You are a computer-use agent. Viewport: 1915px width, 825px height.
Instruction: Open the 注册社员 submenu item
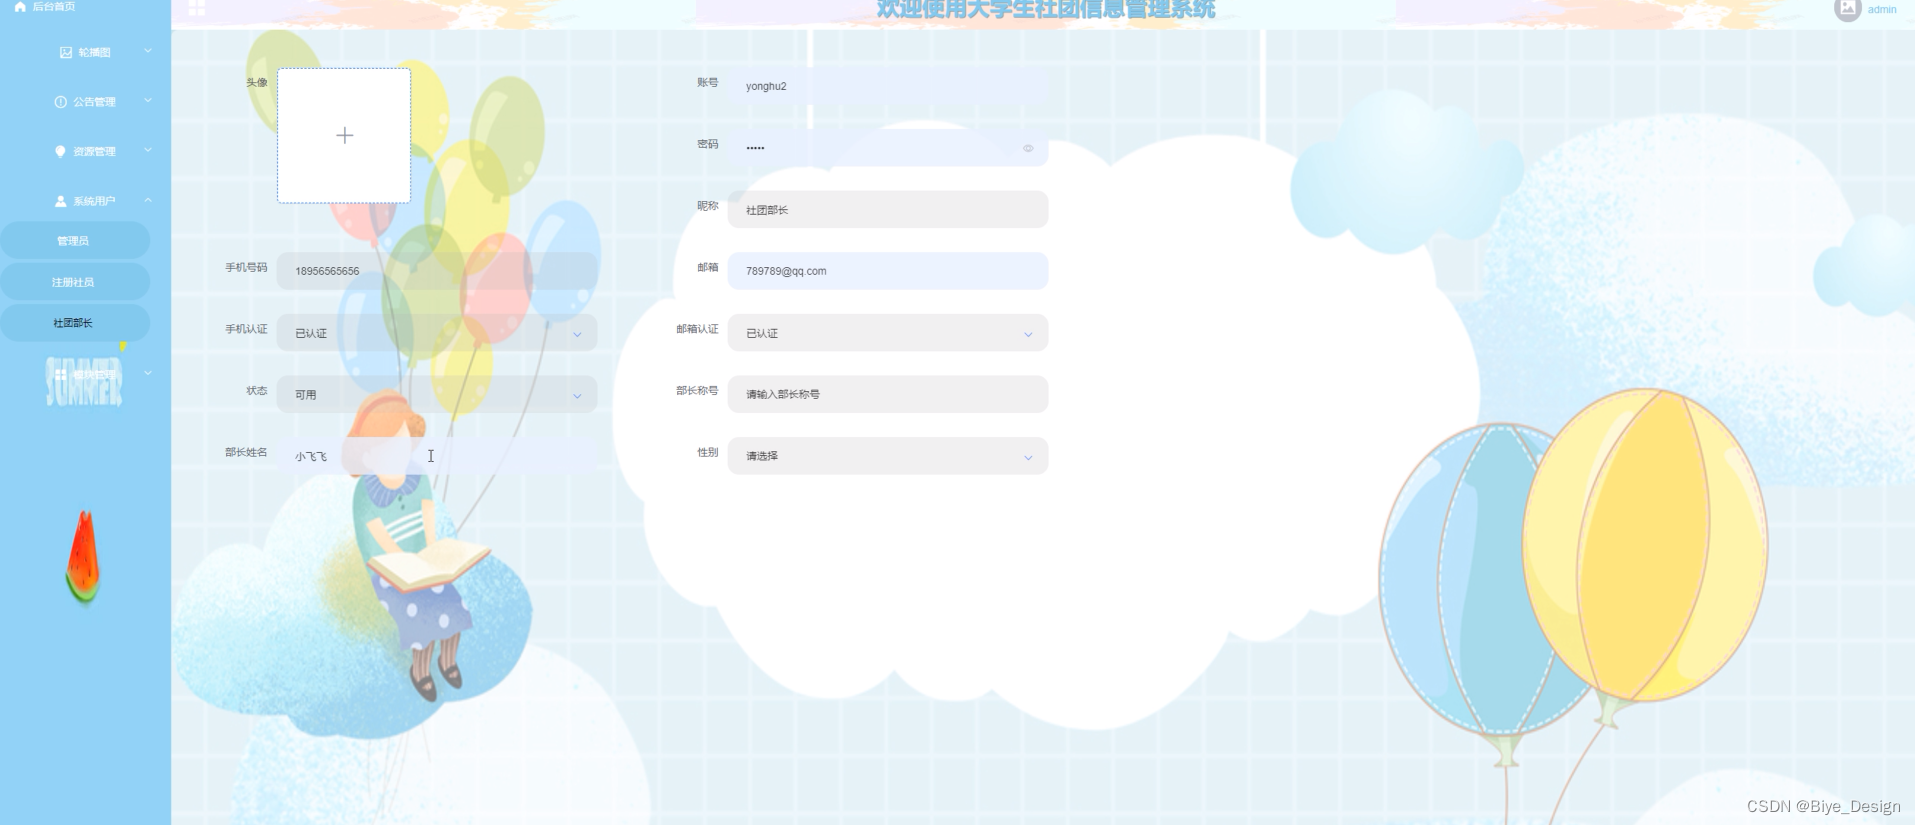point(75,282)
